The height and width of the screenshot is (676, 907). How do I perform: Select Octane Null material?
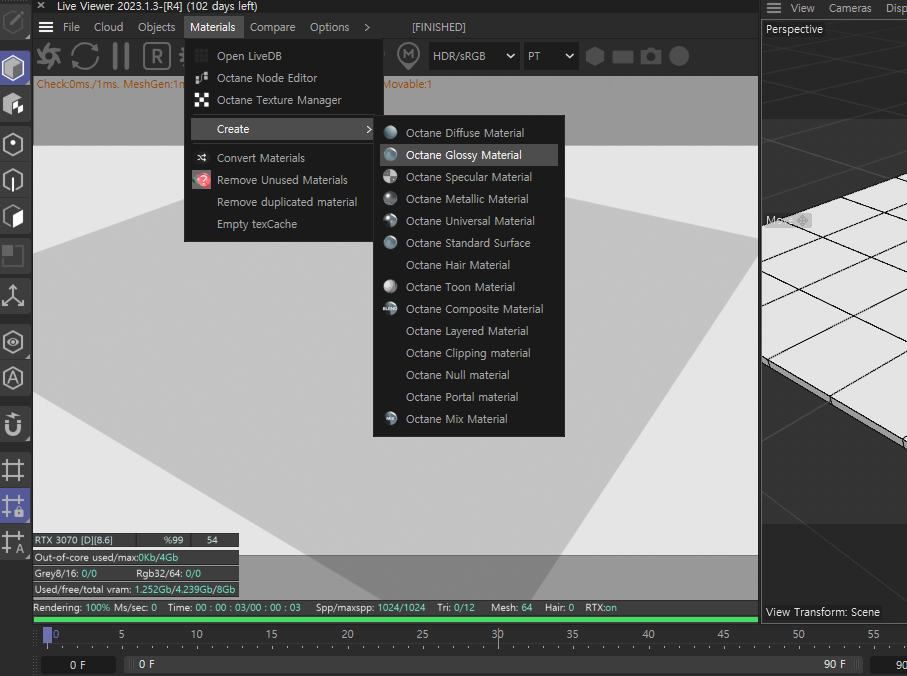pos(469,375)
